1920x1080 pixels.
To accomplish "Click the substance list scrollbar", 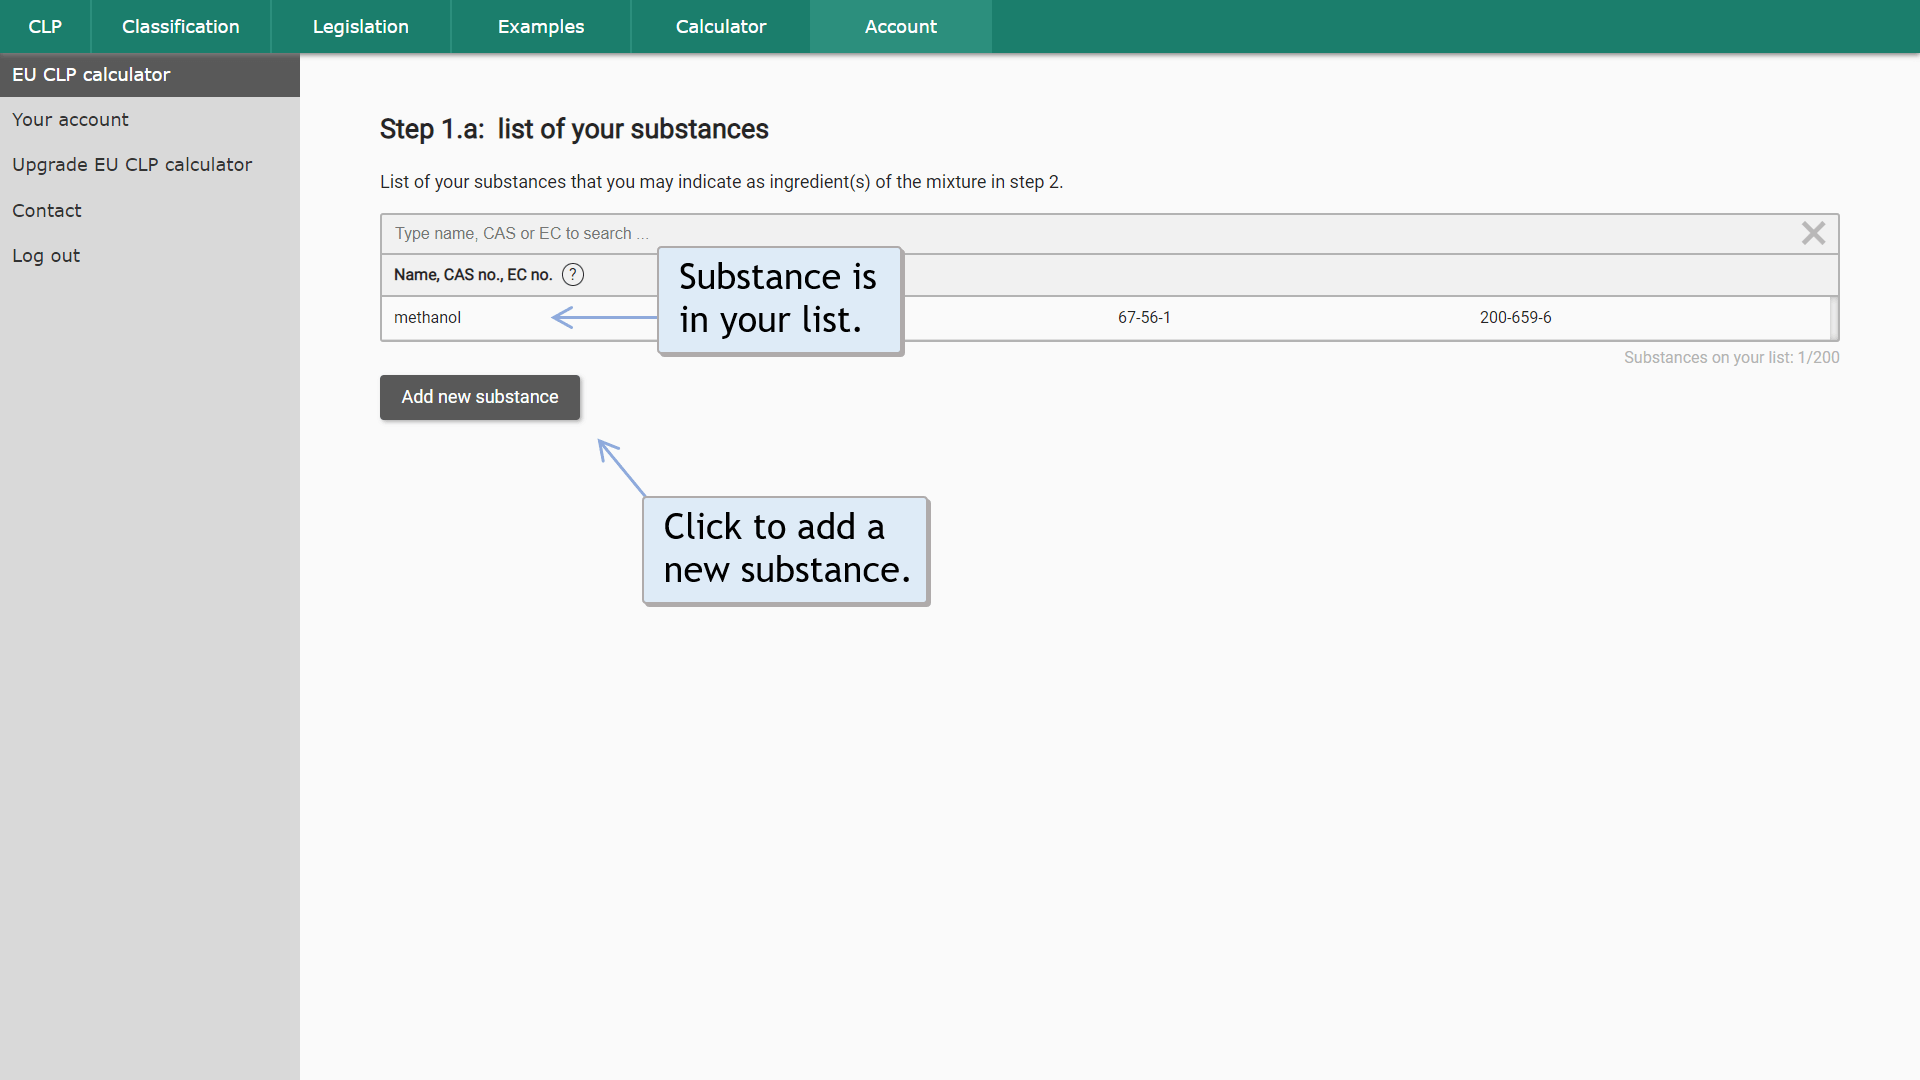I will click(x=1834, y=318).
